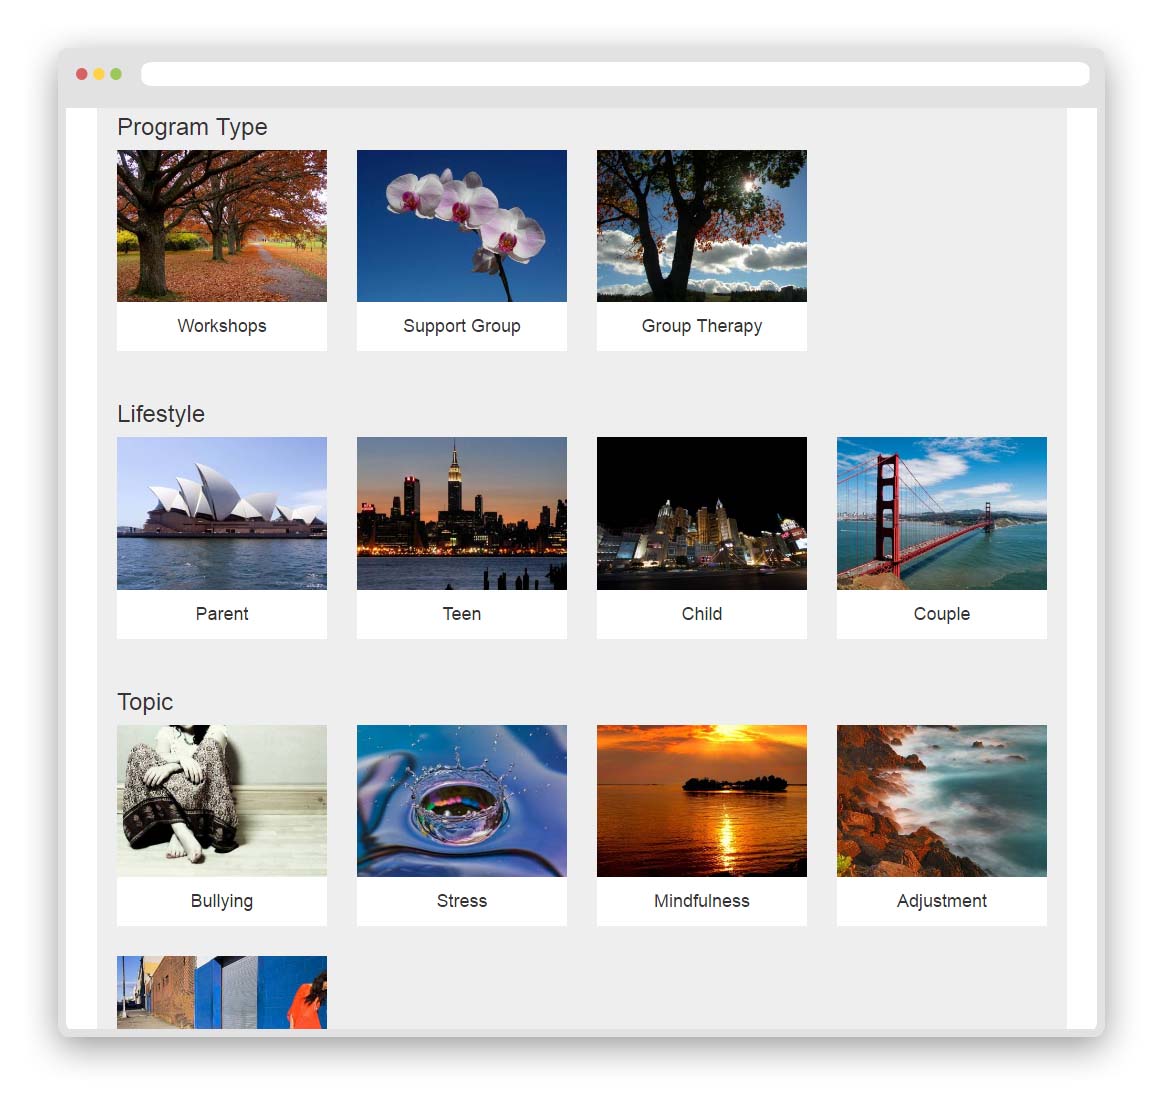Open the Mindfulness sunset thumbnail

(702, 801)
